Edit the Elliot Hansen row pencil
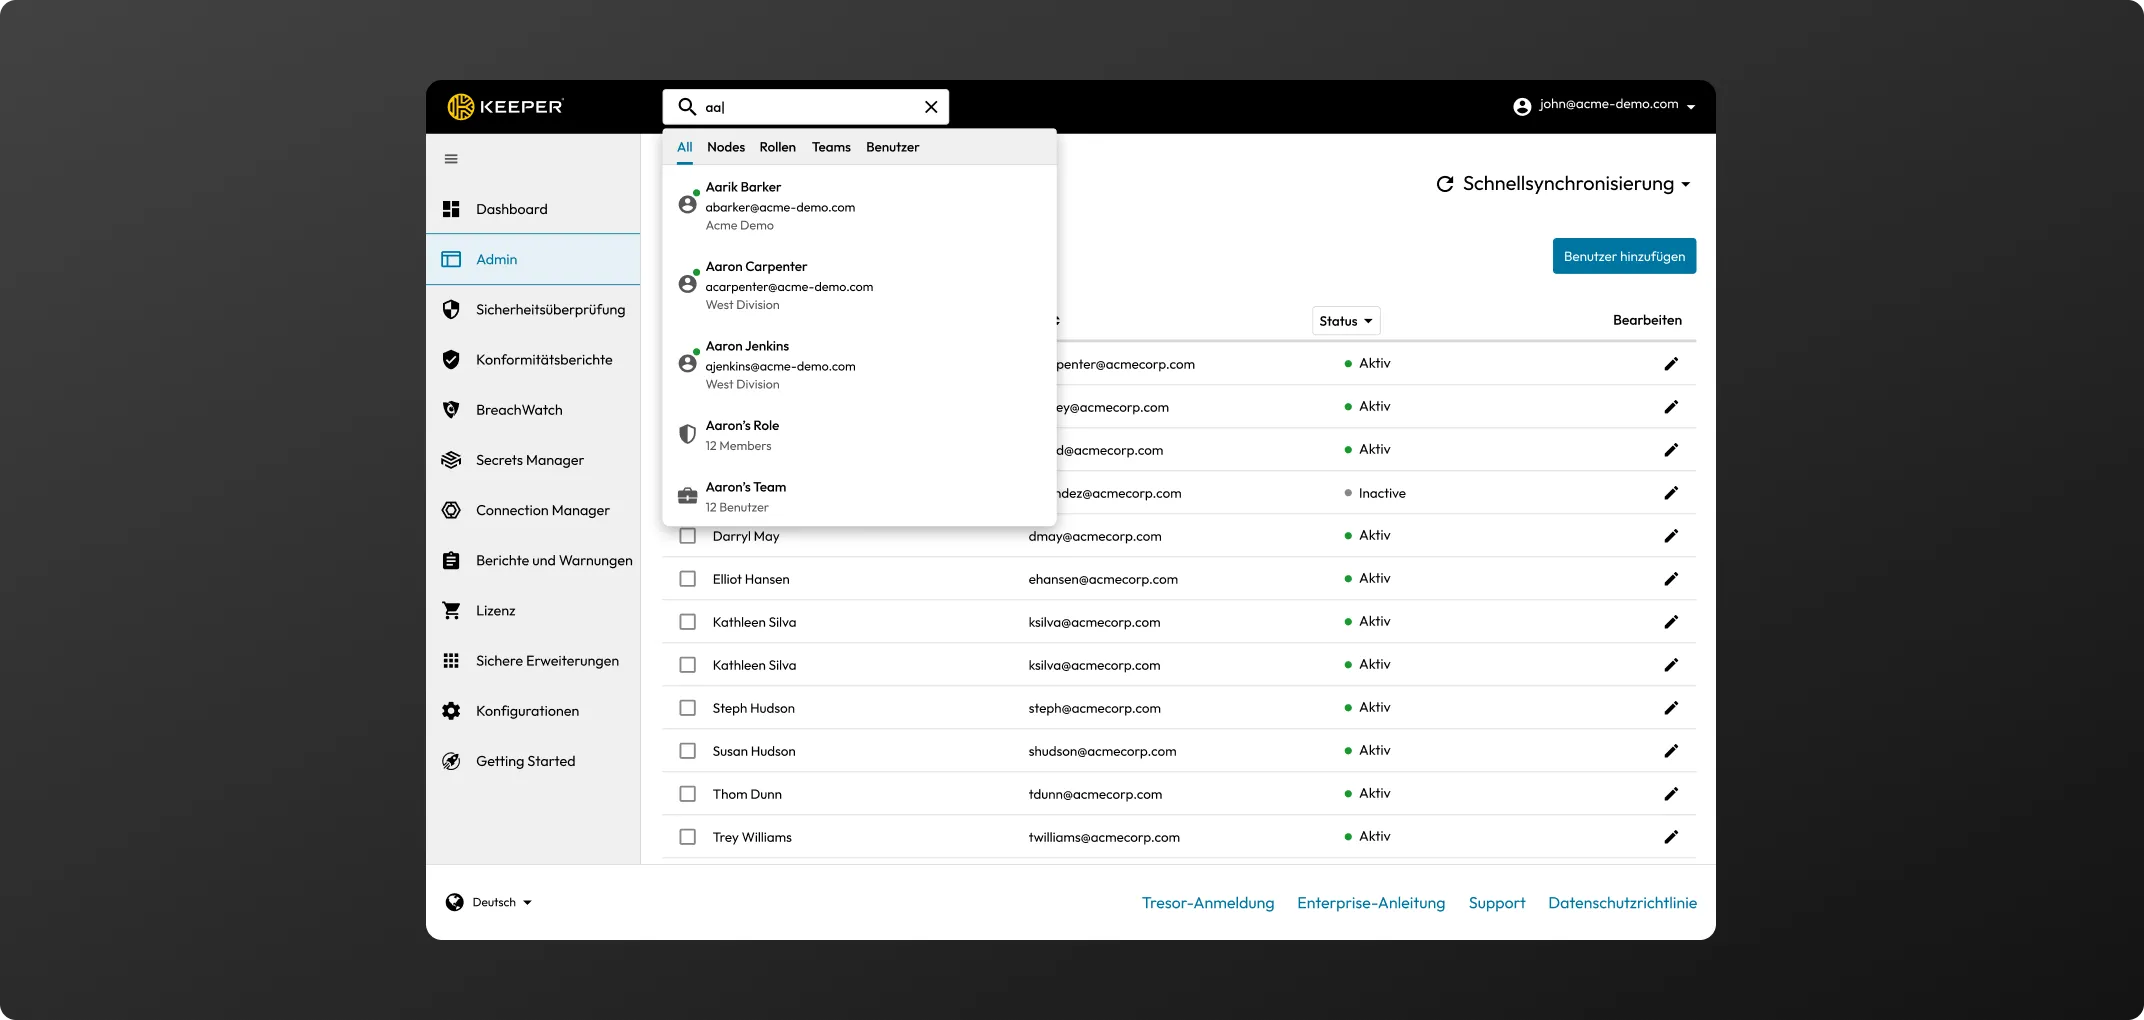 tap(1671, 579)
